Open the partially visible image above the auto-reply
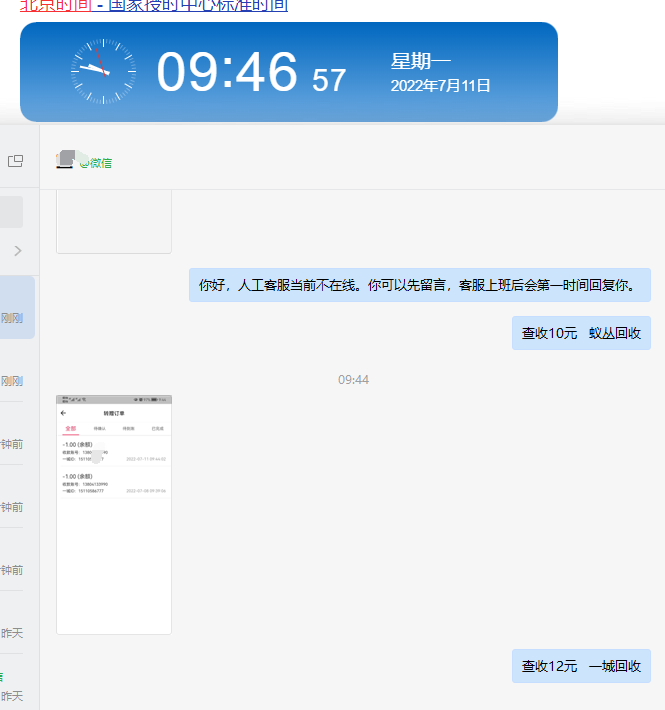This screenshot has width=665, height=710. pos(113,222)
